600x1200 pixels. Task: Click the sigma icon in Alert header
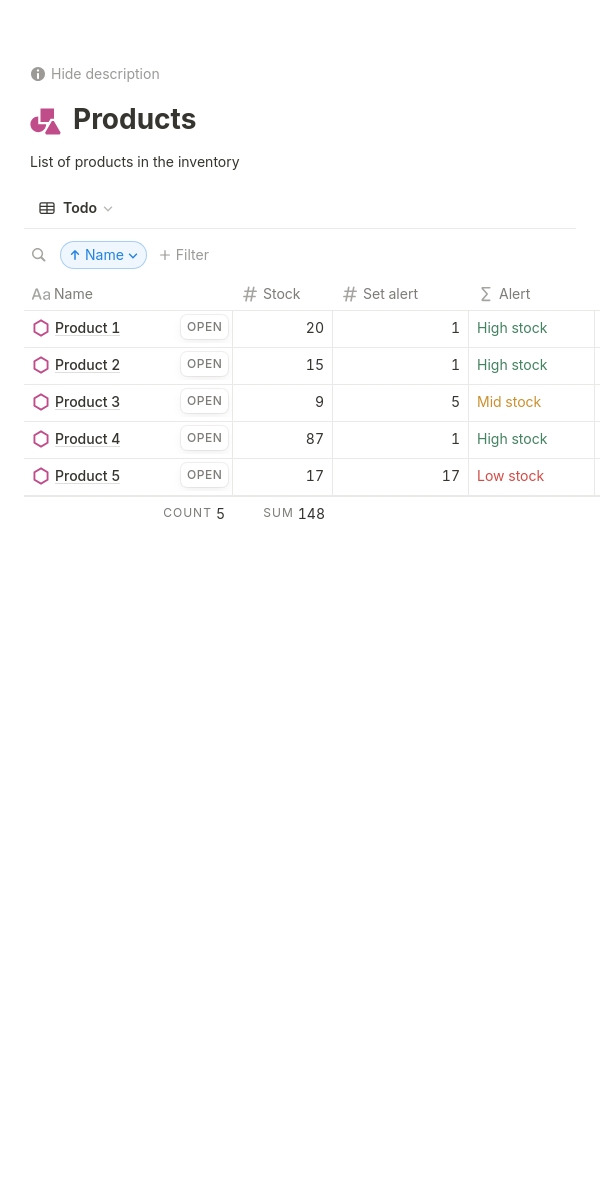486,294
